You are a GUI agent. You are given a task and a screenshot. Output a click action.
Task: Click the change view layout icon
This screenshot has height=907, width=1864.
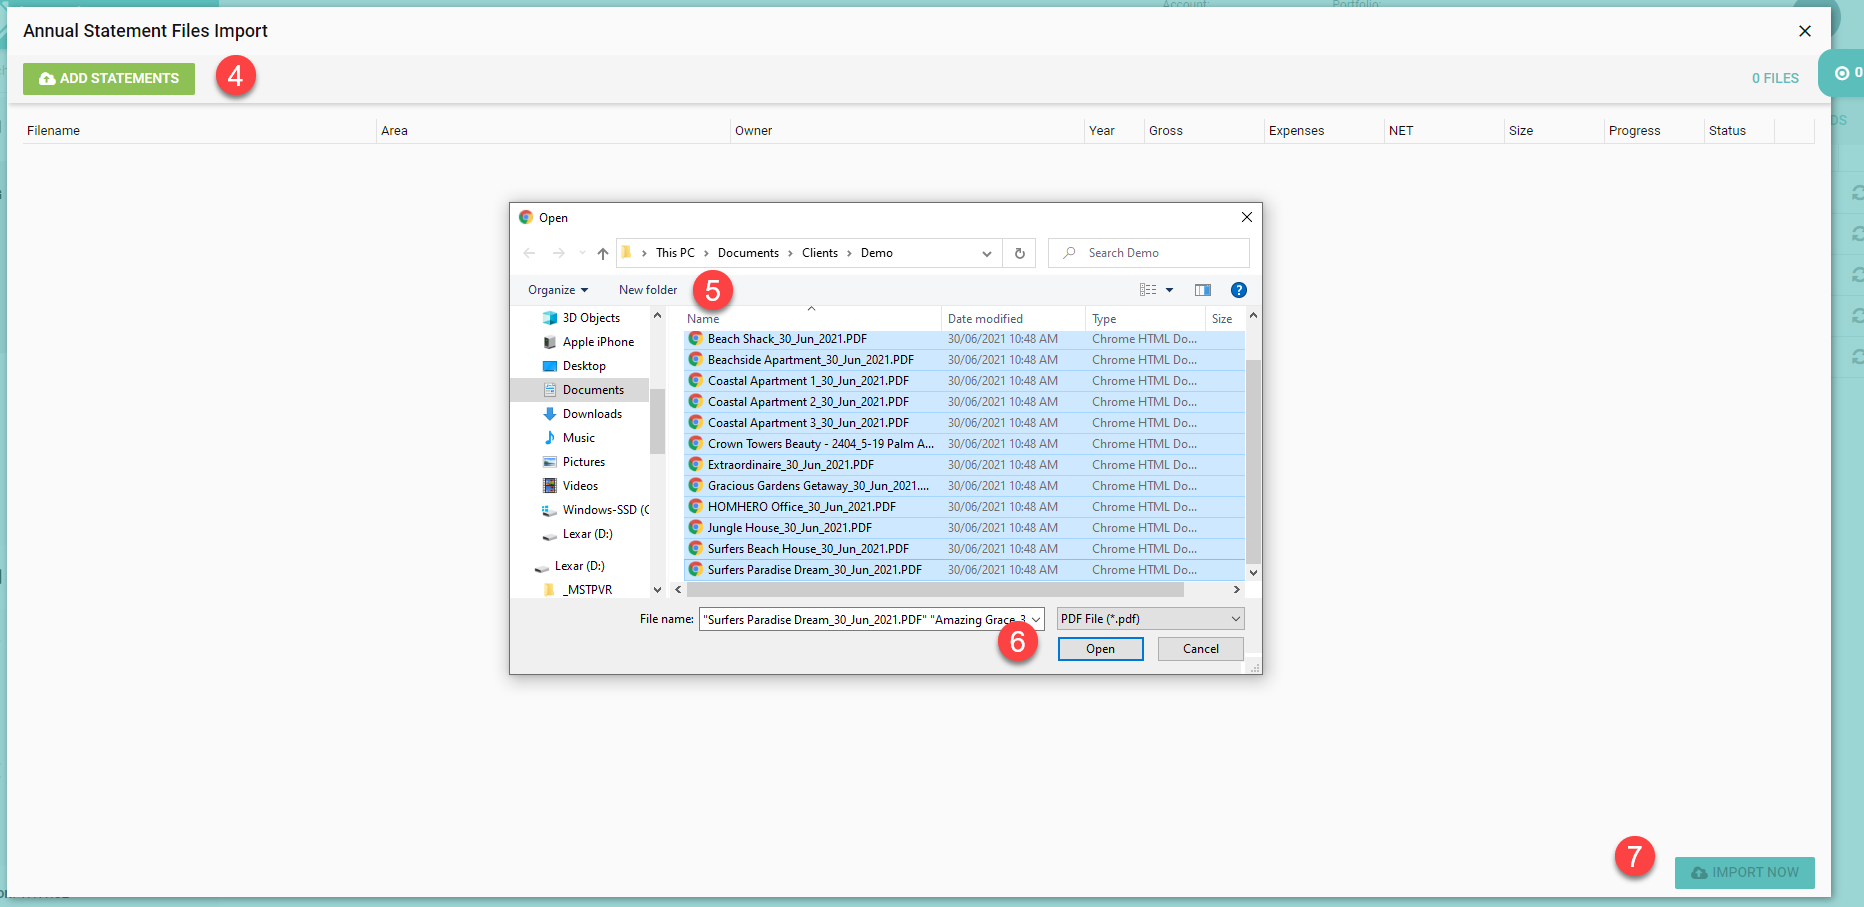(x=1148, y=290)
